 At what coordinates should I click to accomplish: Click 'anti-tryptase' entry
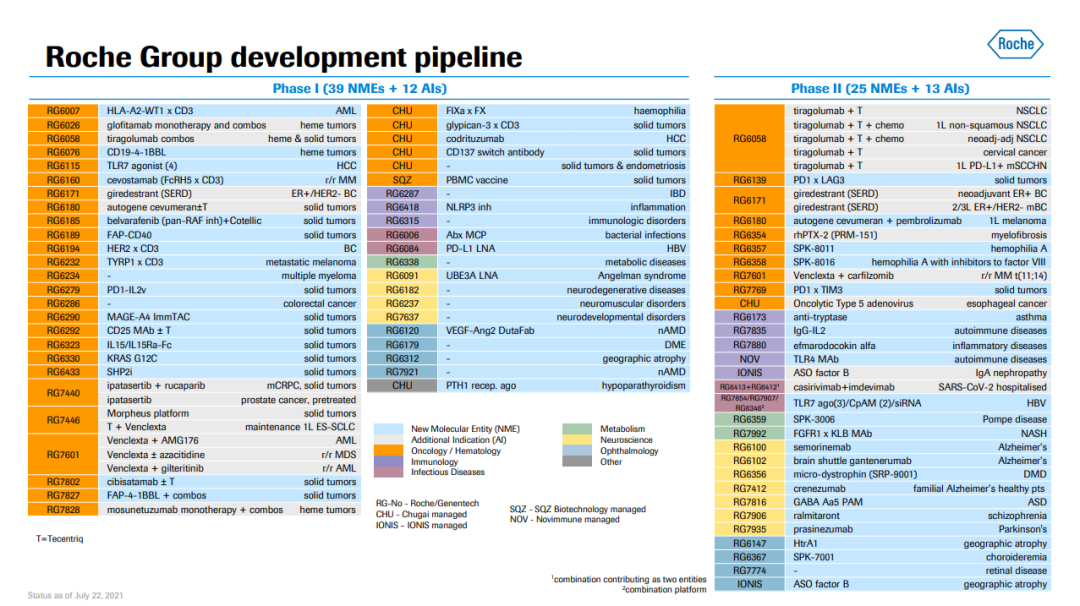(x=820, y=317)
